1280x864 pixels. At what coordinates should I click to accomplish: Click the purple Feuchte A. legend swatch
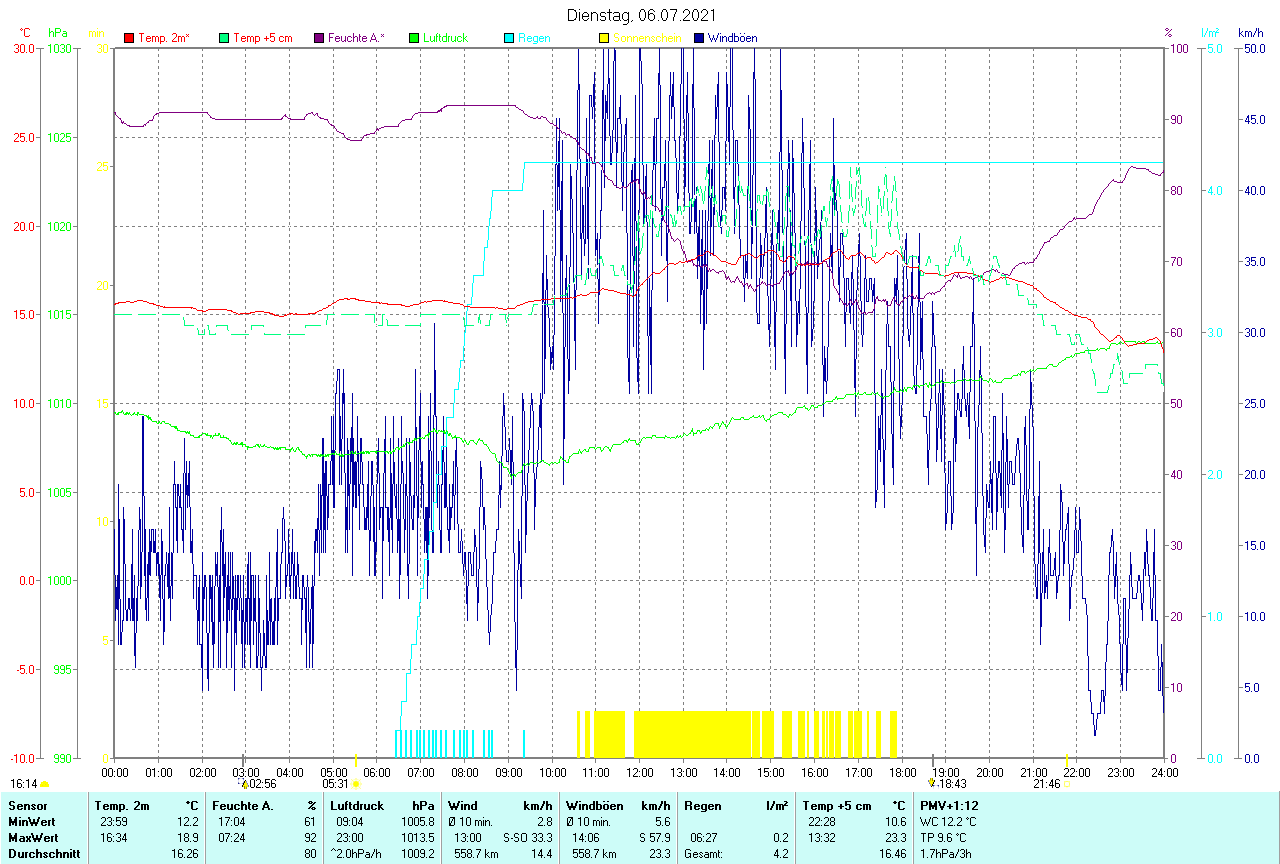coord(319,38)
